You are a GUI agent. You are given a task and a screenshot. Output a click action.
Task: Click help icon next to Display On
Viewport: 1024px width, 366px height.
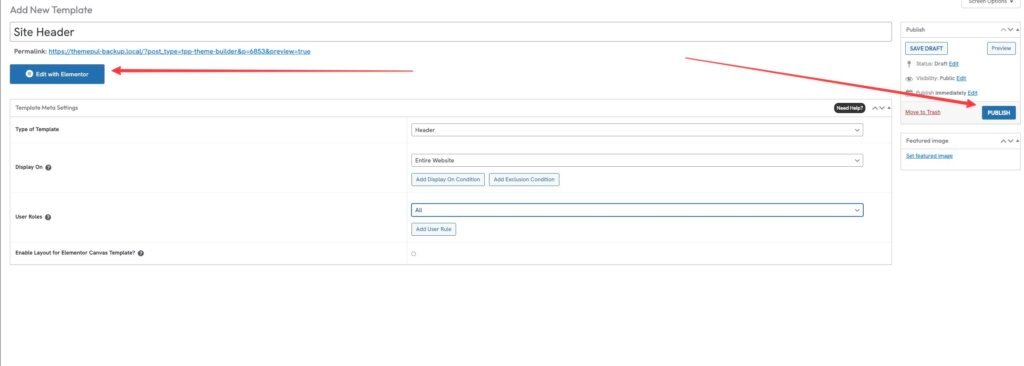[48, 167]
